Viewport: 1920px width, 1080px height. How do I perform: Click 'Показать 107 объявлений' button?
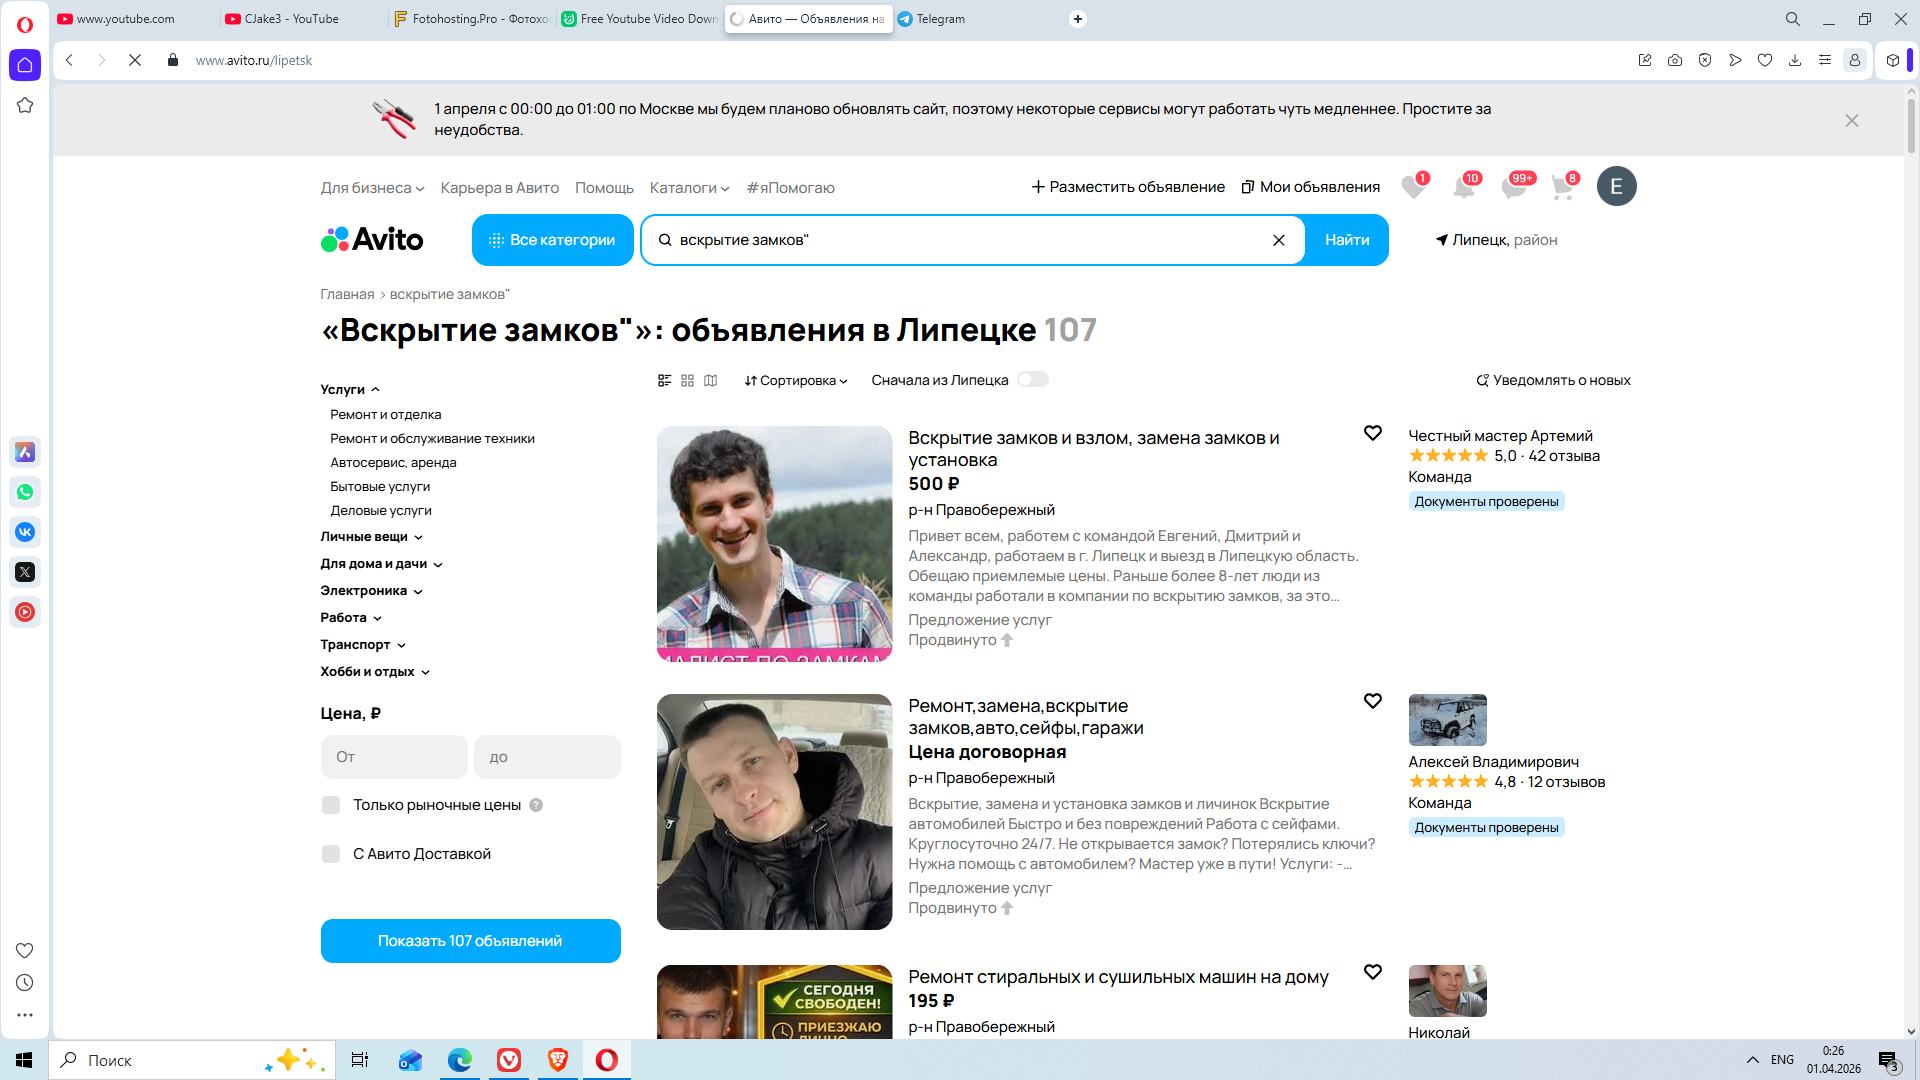[x=470, y=941]
